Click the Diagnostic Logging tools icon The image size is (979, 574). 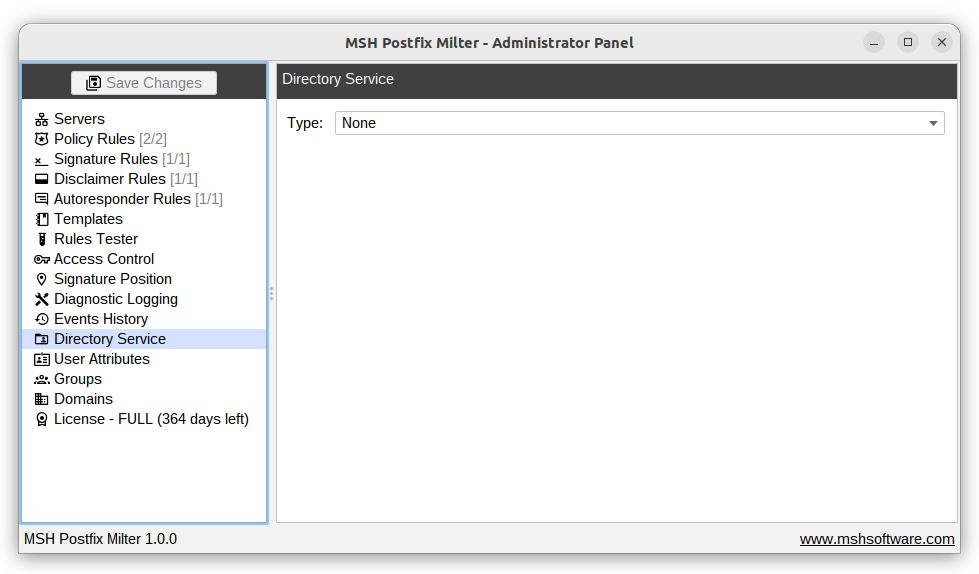click(x=41, y=299)
